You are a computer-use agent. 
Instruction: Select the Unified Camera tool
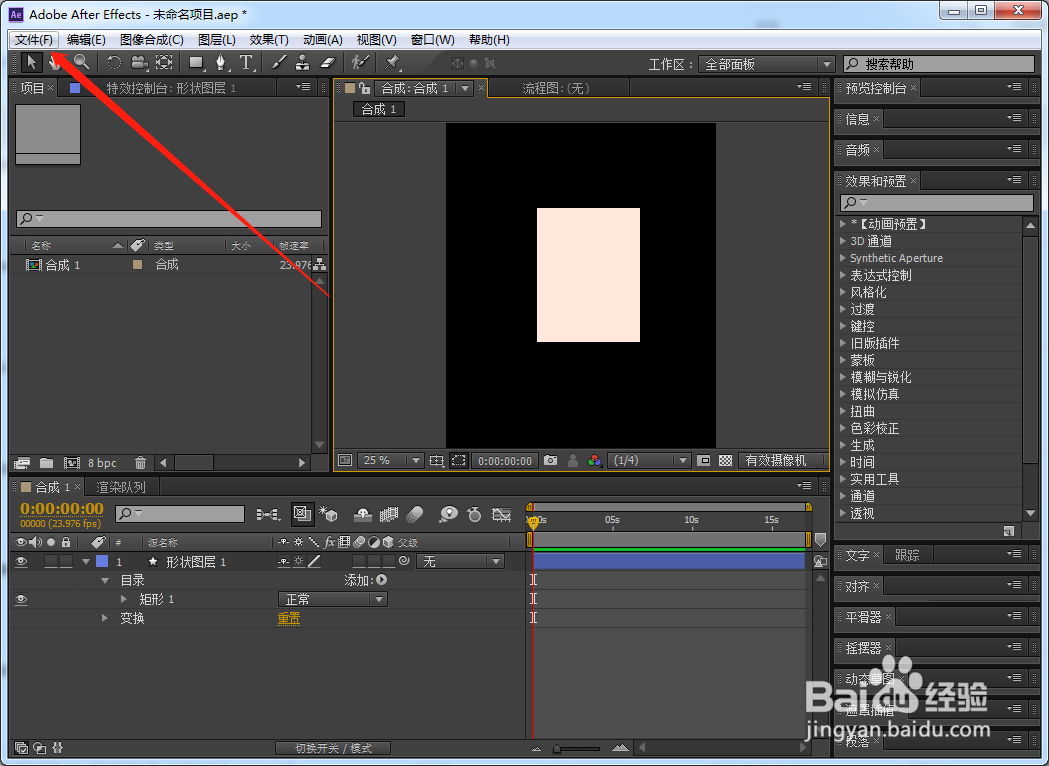(x=138, y=63)
